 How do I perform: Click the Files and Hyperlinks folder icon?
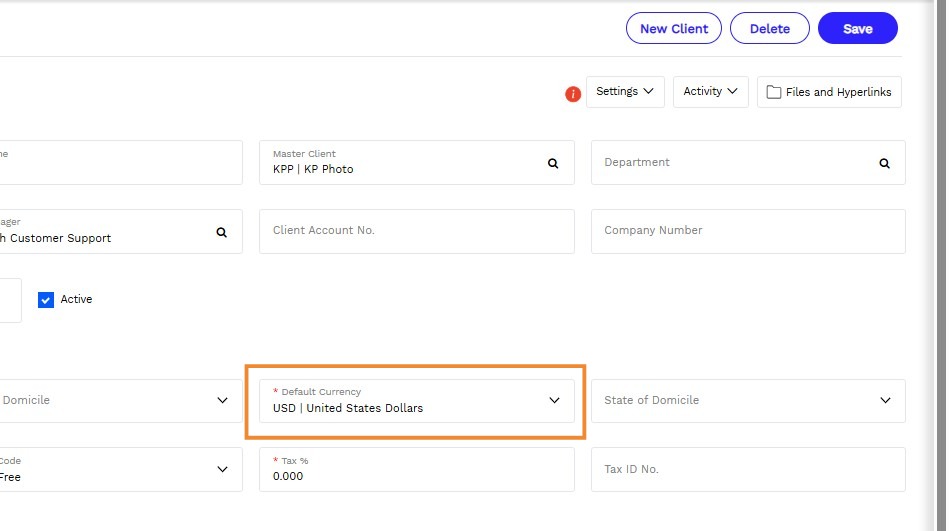[x=773, y=92]
